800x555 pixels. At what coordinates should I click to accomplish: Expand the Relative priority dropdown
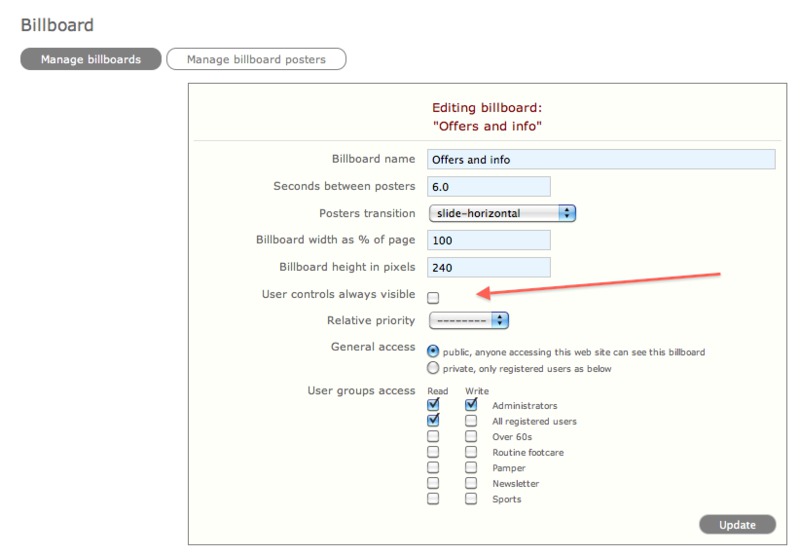tap(469, 321)
